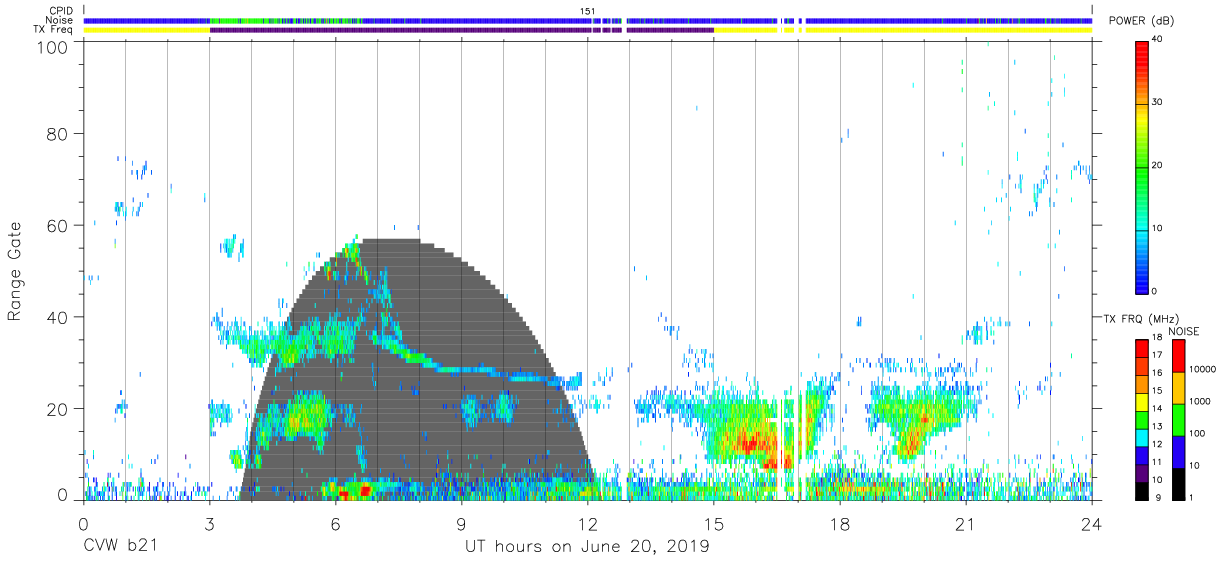
Task: Click the '80' tick on the Range Gate axis
Action: (59, 134)
